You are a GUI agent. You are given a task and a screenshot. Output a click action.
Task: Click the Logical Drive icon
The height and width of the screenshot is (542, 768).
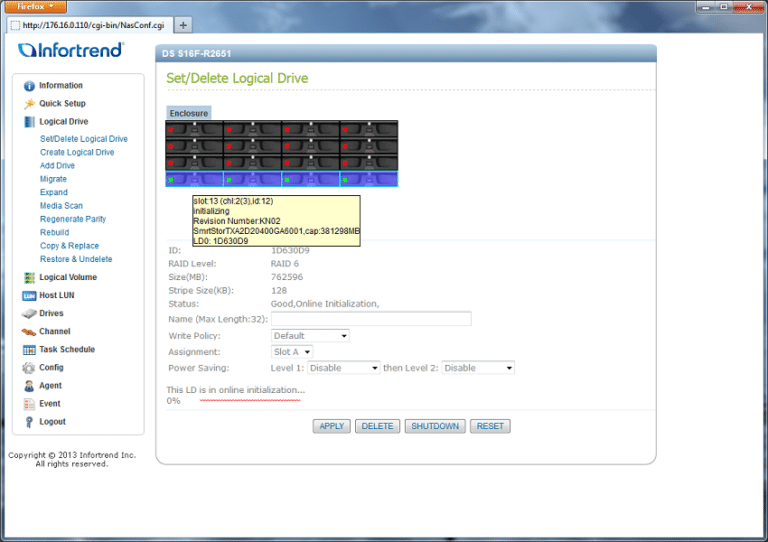(x=29, y=122)
